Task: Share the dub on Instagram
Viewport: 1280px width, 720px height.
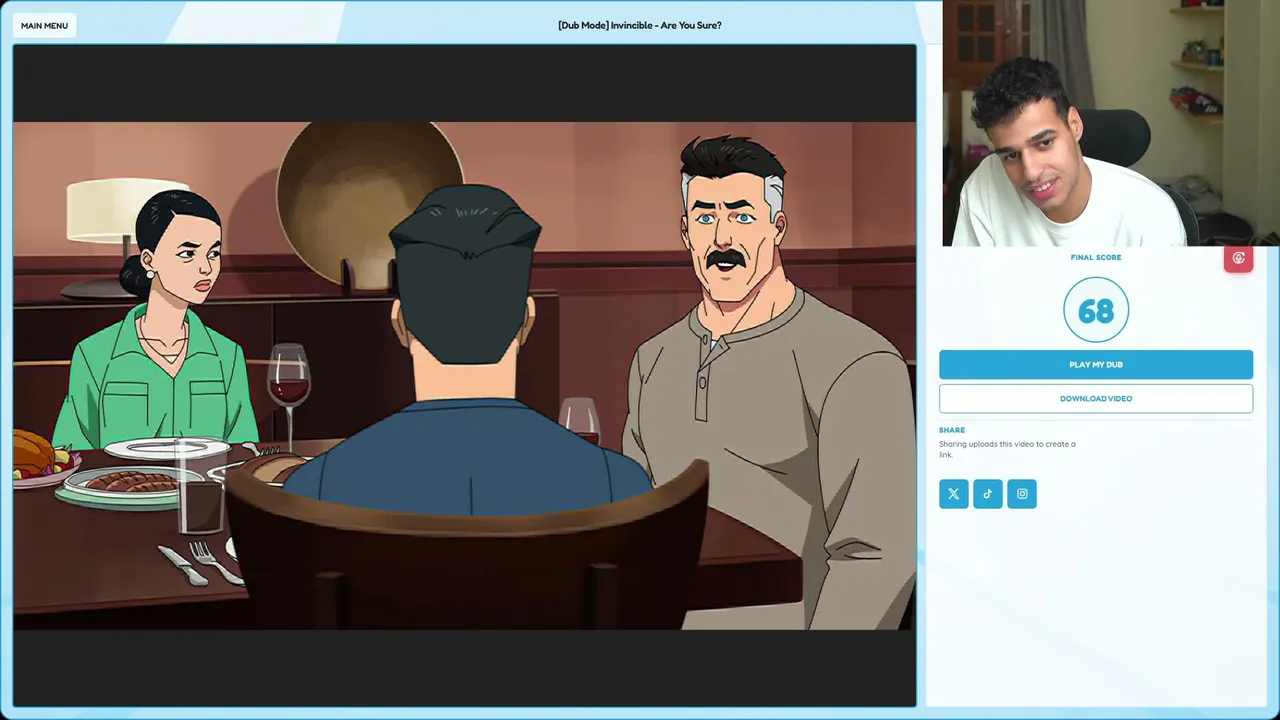Action: pyautogui.click(x=1022, y=494)
